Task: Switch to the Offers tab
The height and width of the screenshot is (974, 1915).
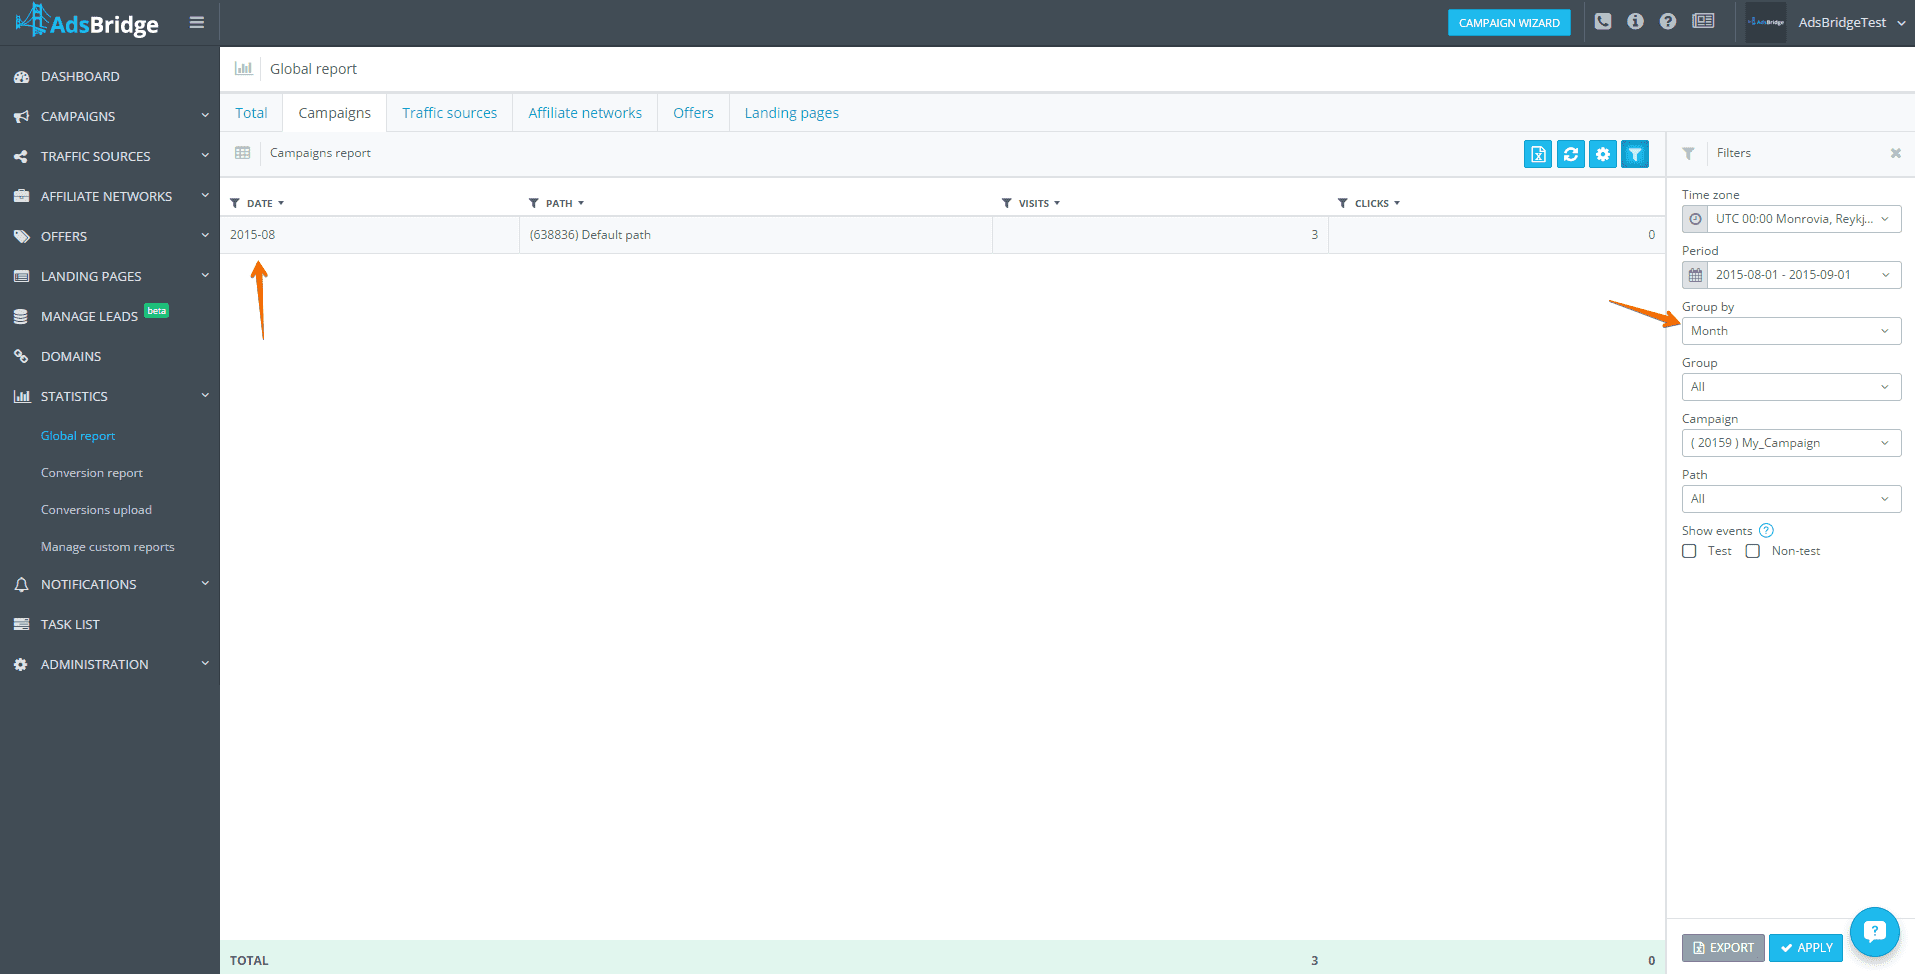Action: point(693,113)
